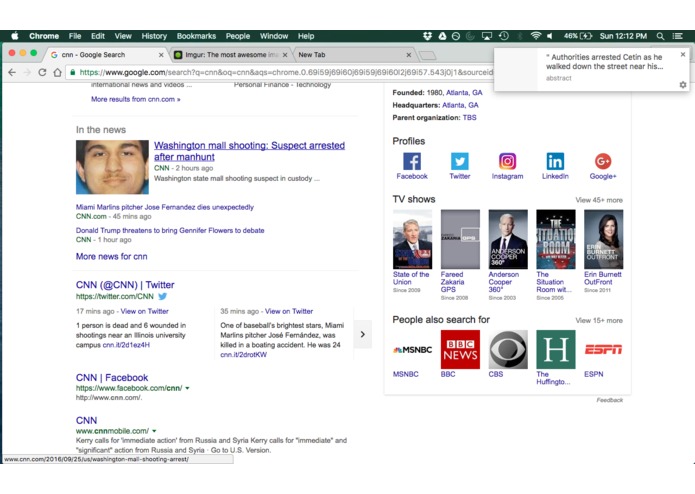Open the Help menu
The width and height of the screenshot is (695, 494).
point(306,36)
